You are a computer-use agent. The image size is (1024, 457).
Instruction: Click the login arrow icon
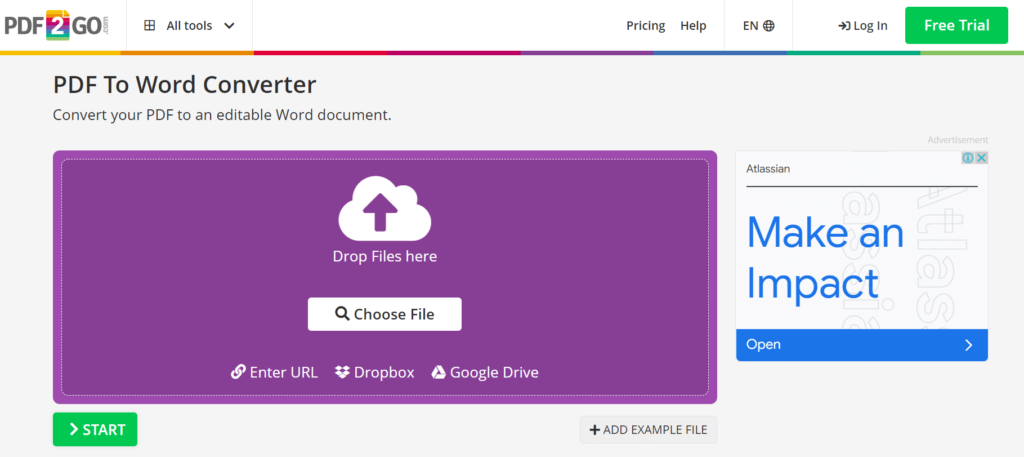pyautogui.click(x=844, y=26)
